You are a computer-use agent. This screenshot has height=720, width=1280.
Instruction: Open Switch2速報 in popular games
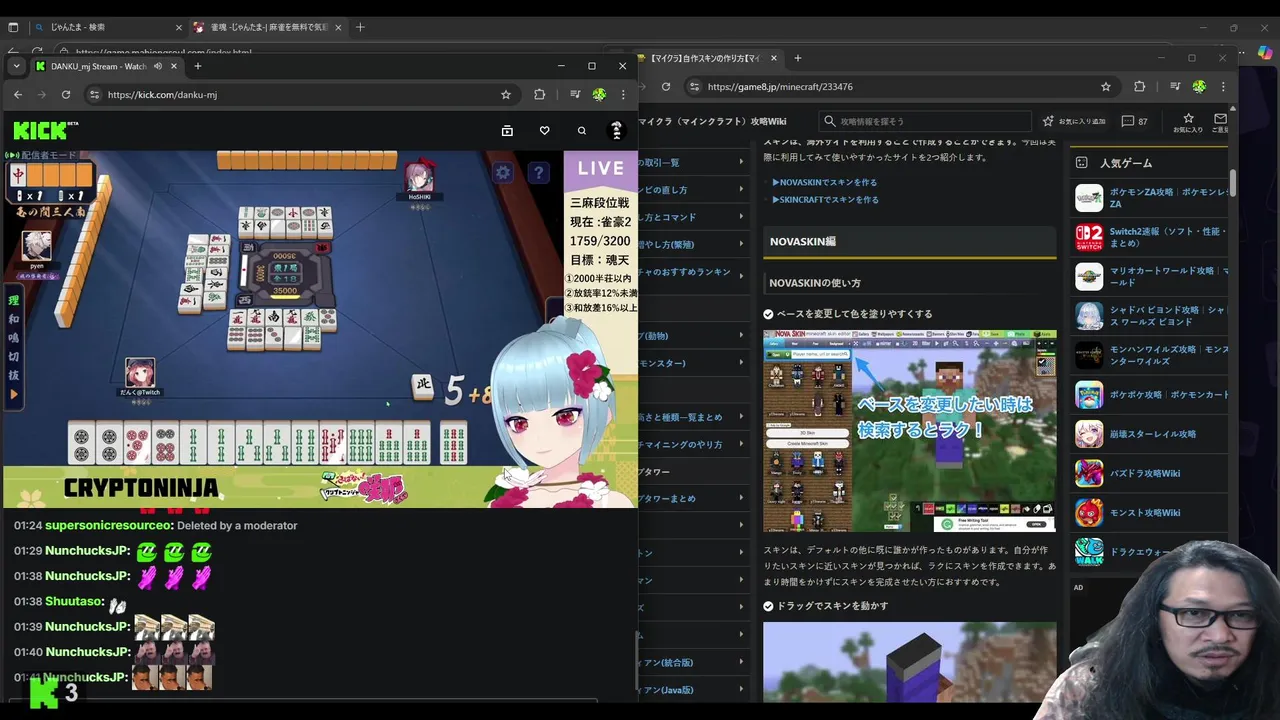(x=1151, y=237)
